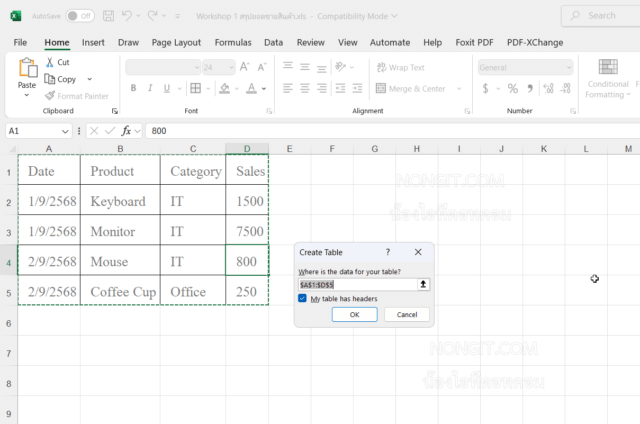Click the Middle Align icon
The width and height of the screenshot is (640, 424).
[x=304, y=67]
